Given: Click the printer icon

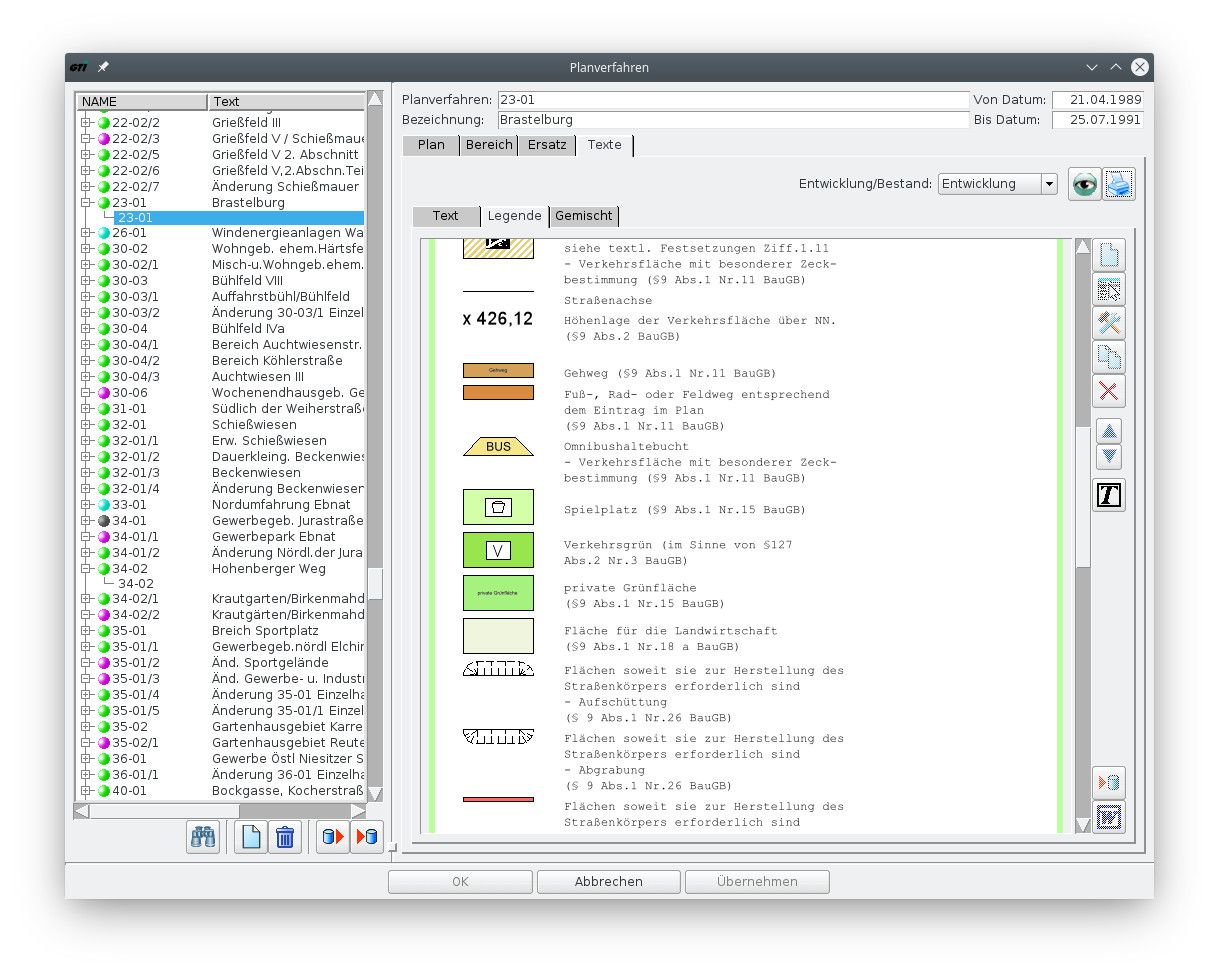Looking at the screenshot, I should click(x=1118, y=184).
